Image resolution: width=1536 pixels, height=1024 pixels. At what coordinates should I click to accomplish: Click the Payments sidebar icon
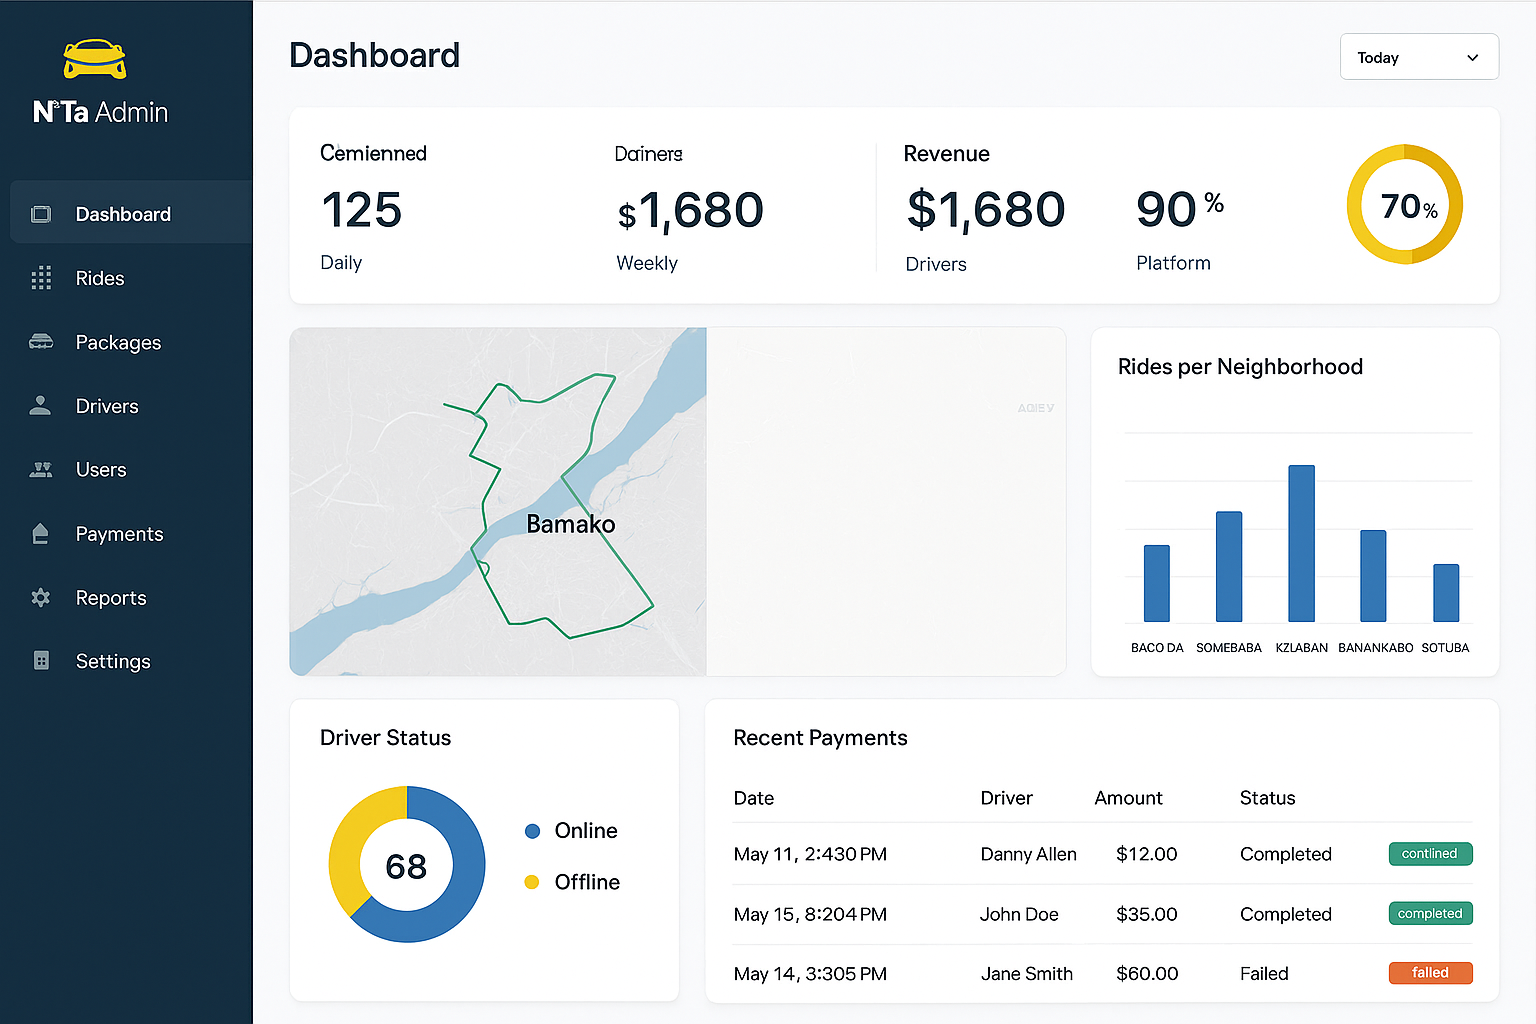40,533
